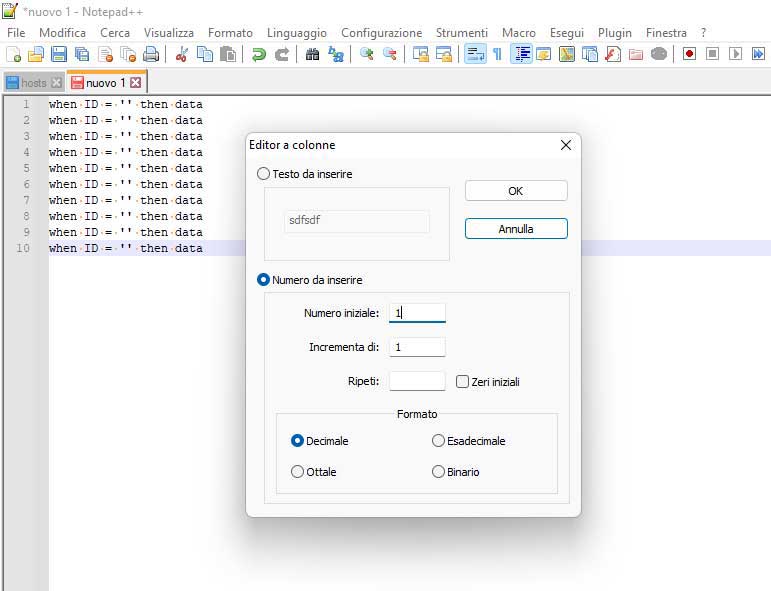Screen dimensions: 771x591
Task: Open Find with the binoculars icon
Action: pos(313,54)
